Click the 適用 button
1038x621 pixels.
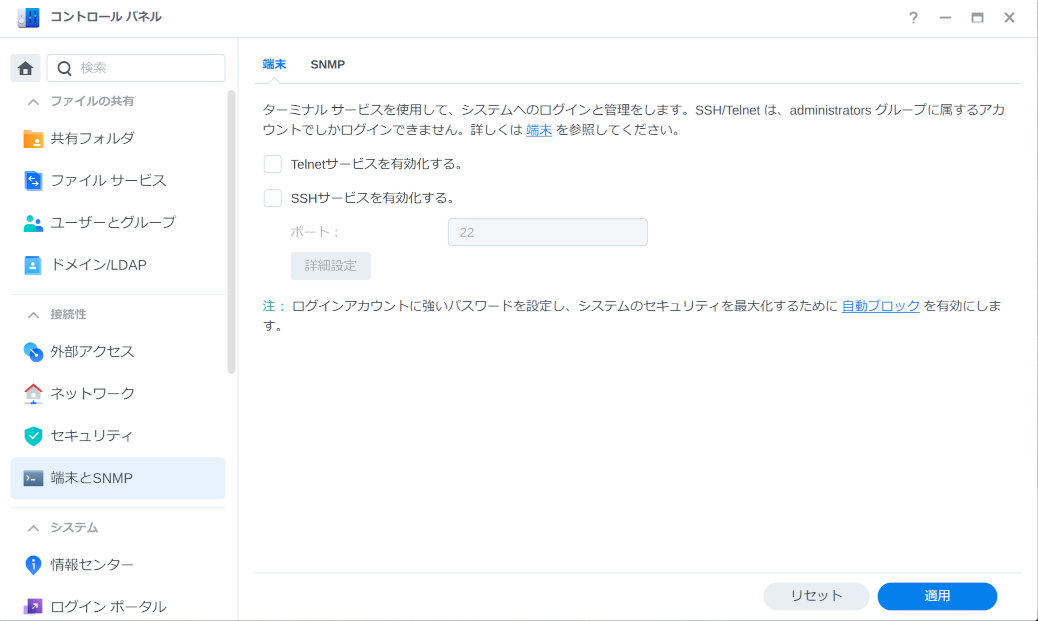[x=937, y=596]
